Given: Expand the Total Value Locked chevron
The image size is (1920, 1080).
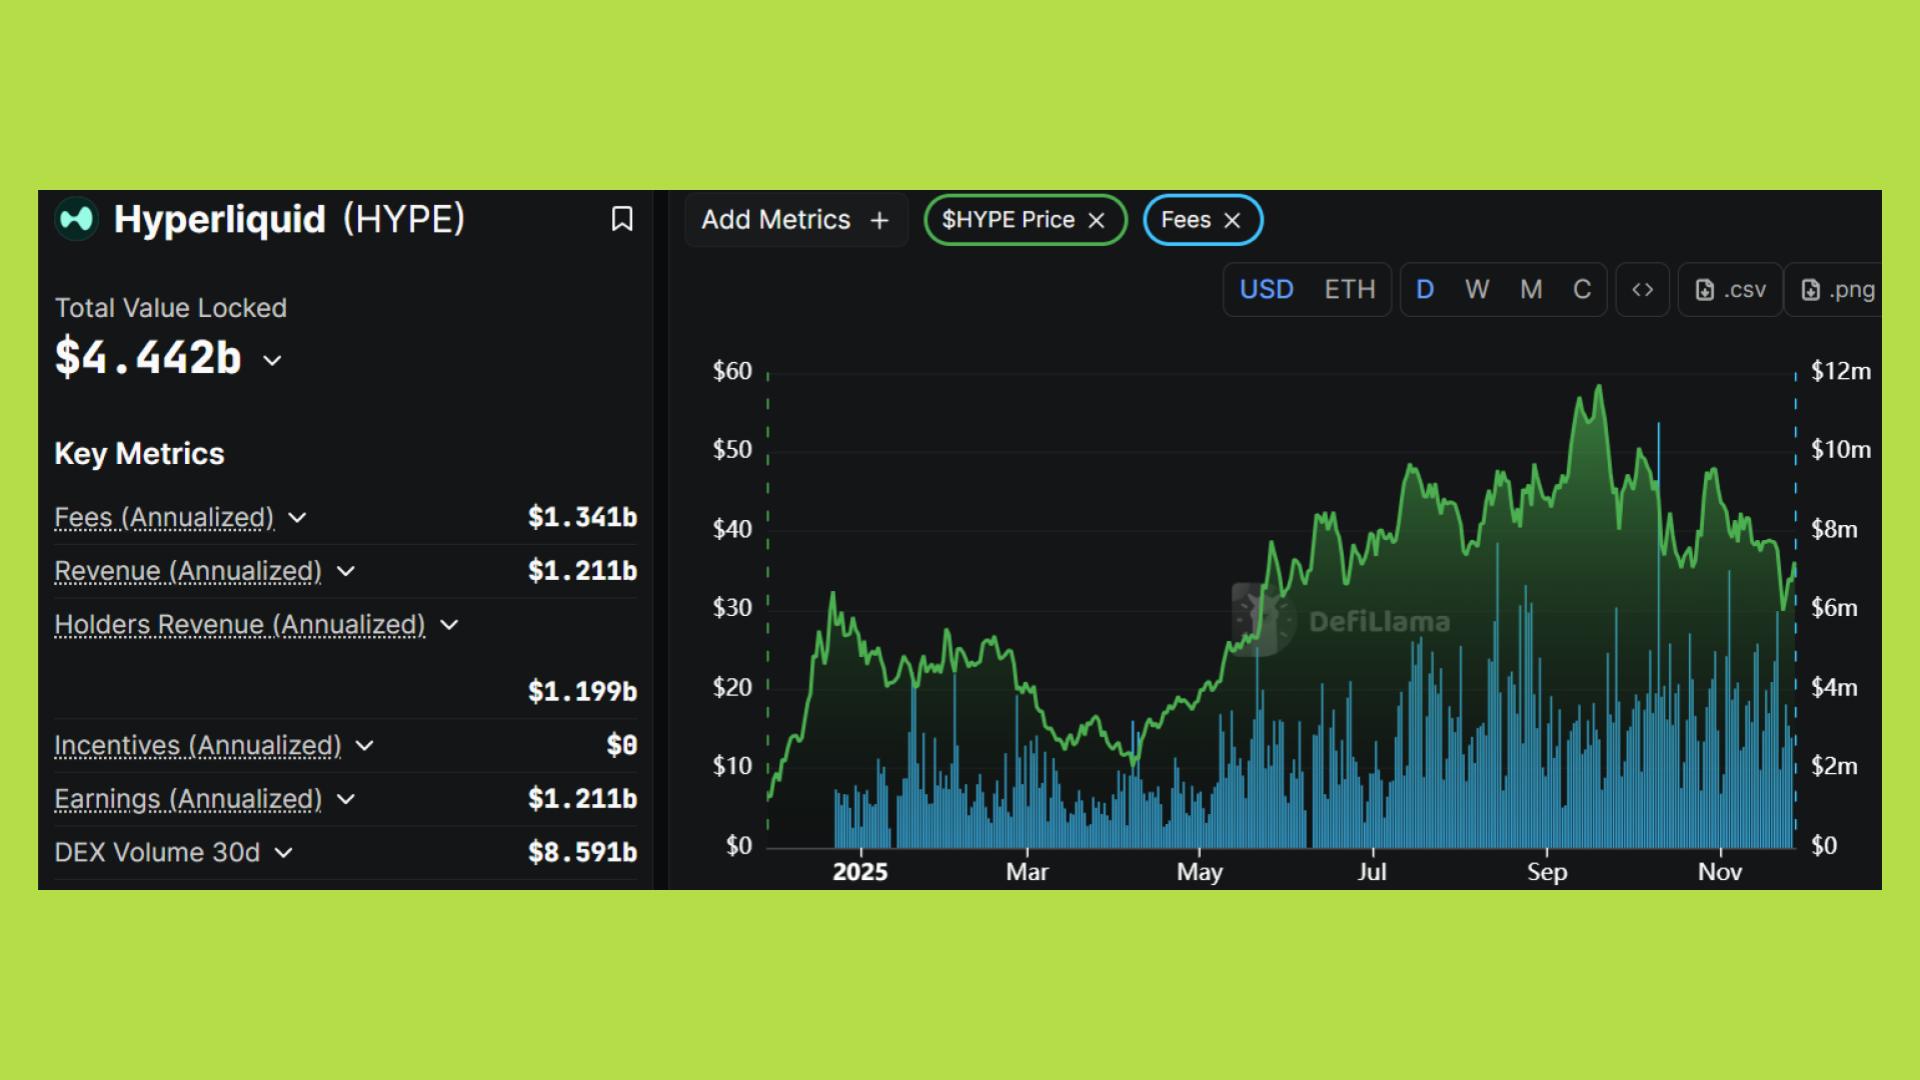Looking at the screenshot, I should (x=272, y=360).
